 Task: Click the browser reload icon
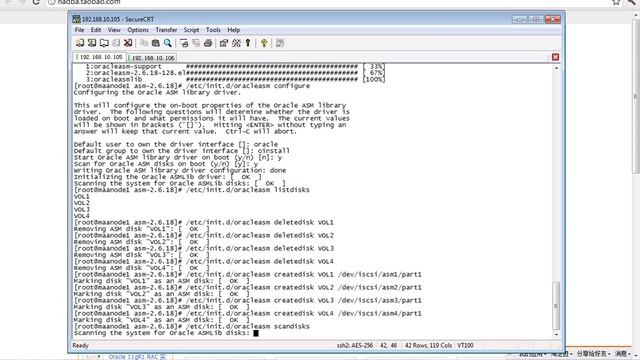[36, 2]
